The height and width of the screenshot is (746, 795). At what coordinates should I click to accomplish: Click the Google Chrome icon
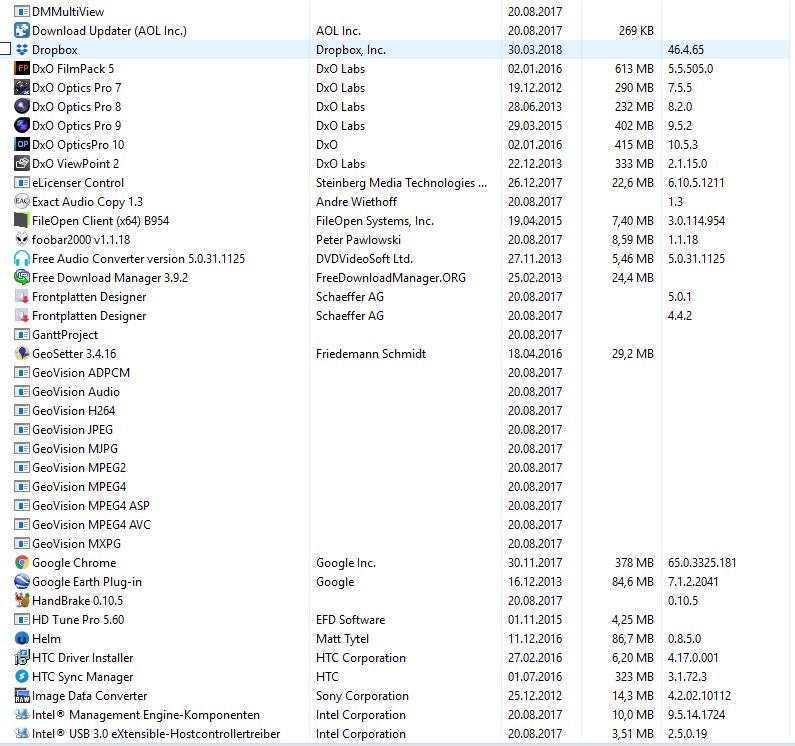(22, 562)
